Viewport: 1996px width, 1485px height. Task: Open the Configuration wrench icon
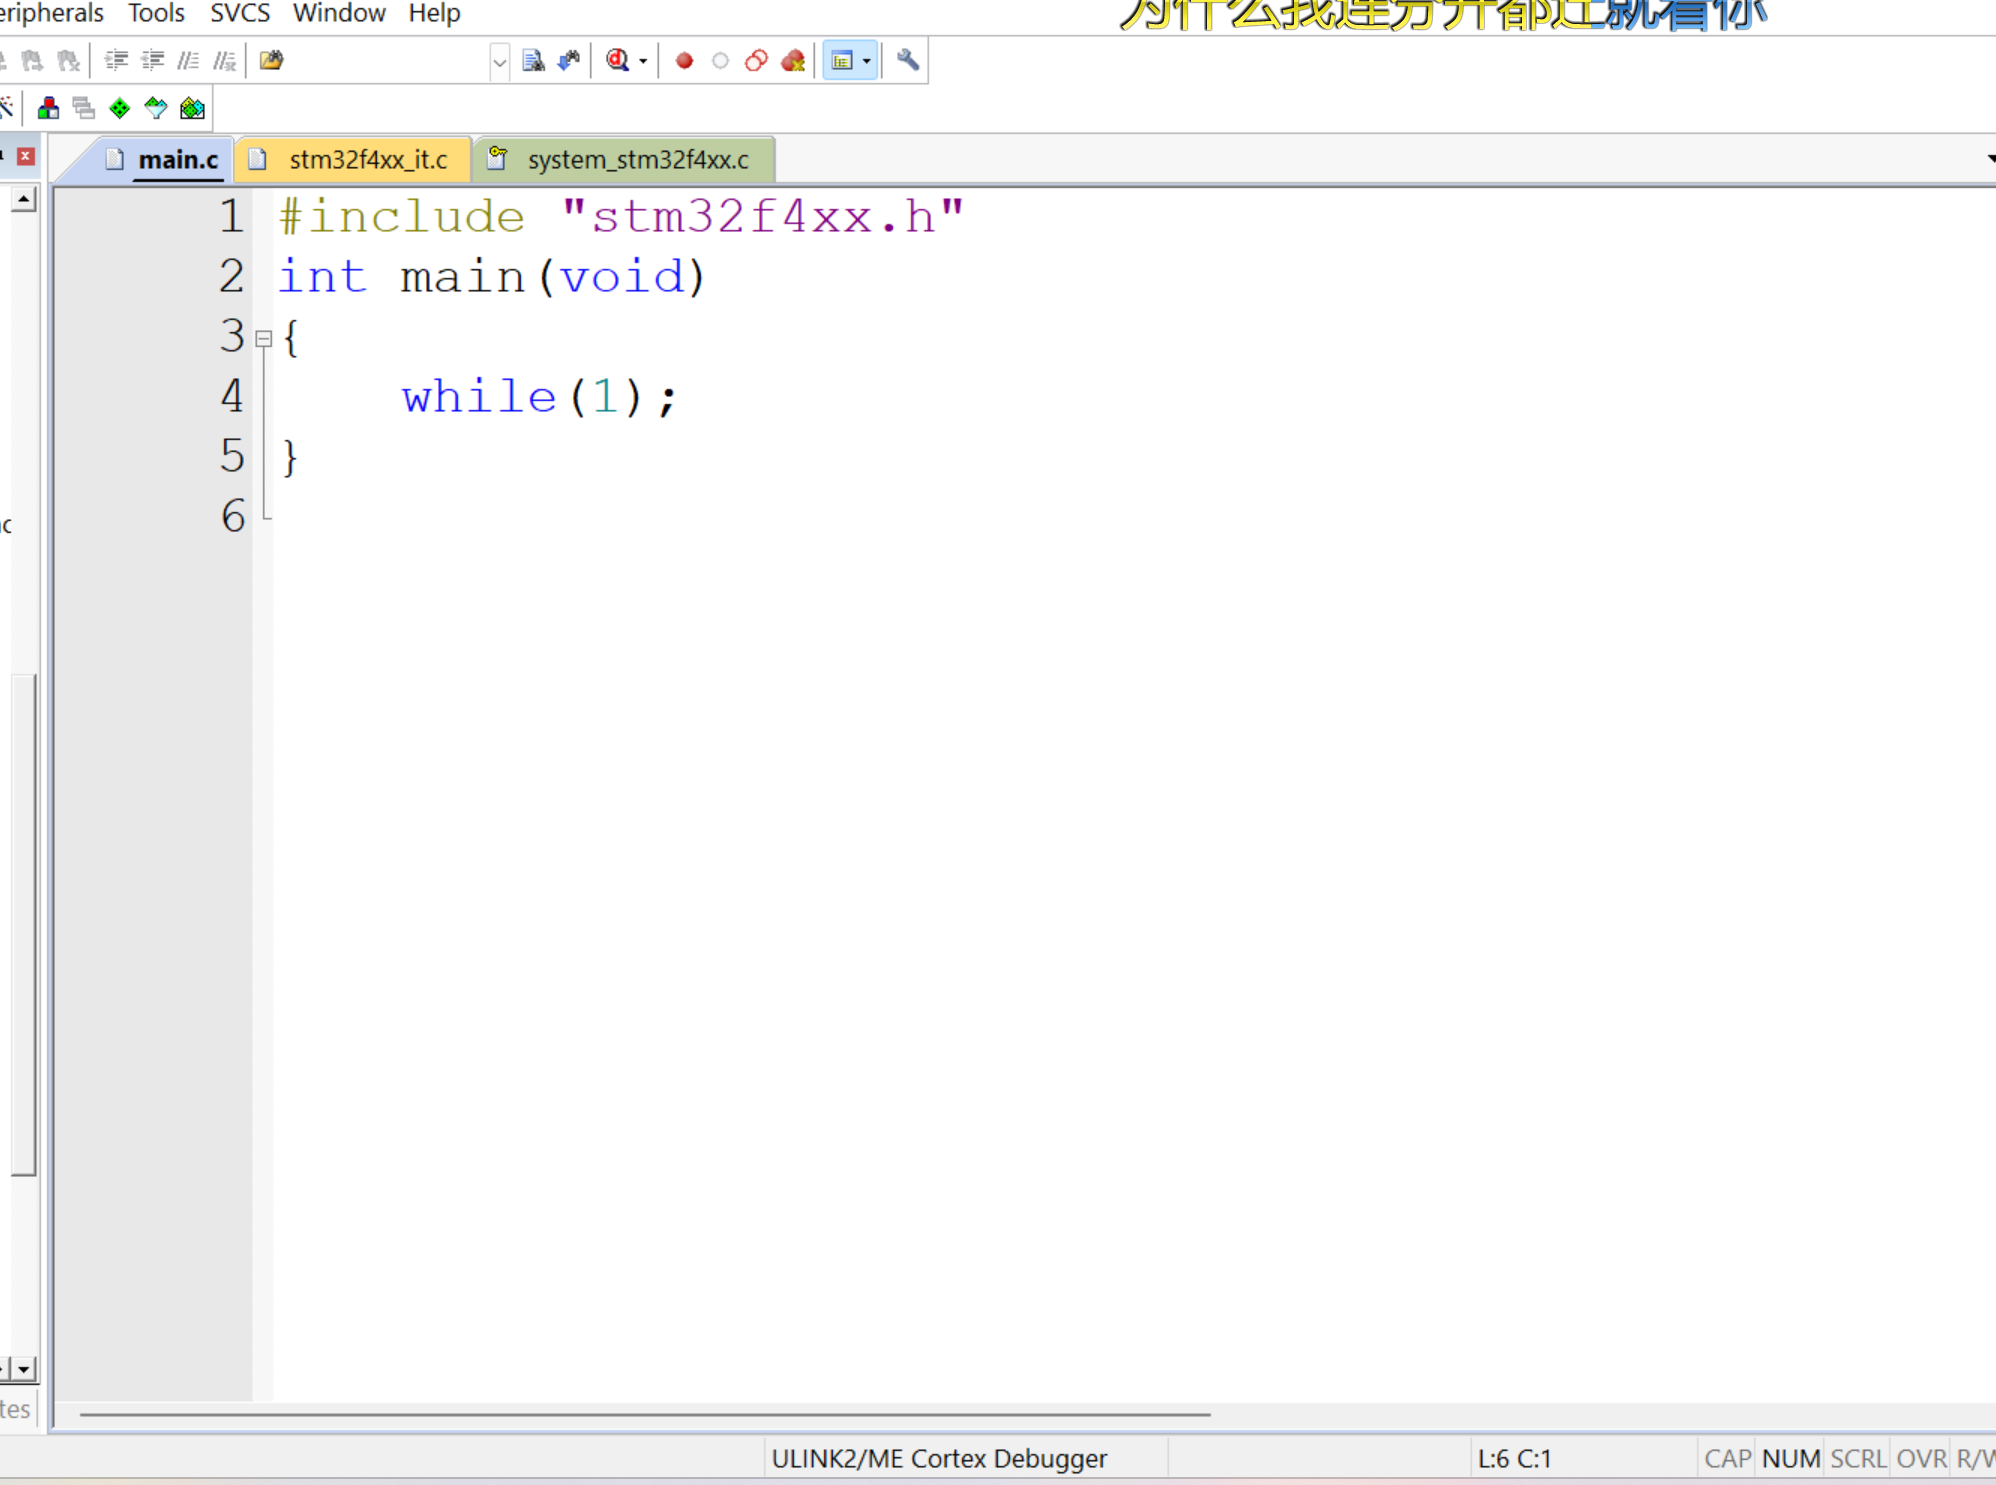coord(908,61)
